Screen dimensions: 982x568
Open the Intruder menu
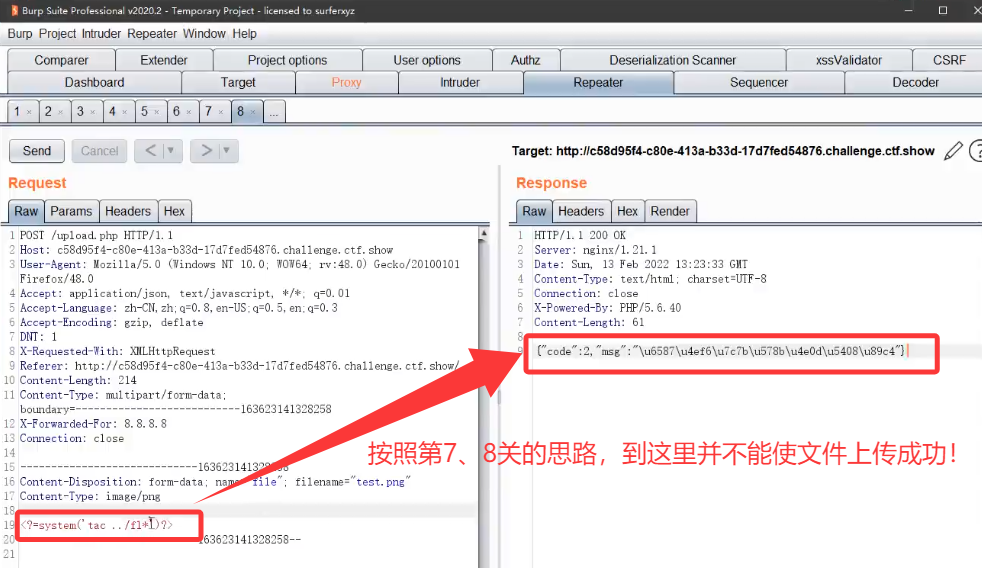click(x=101, y=34)
